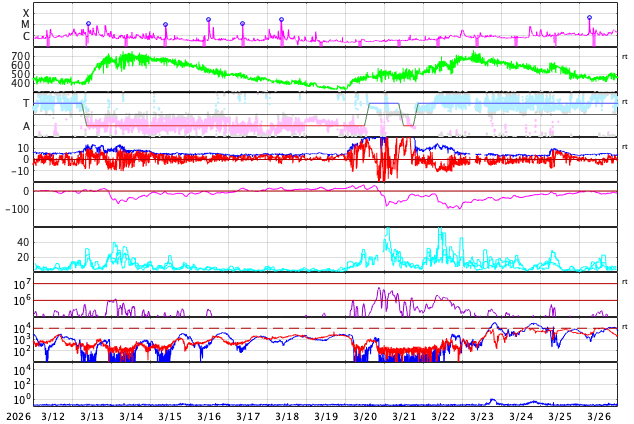Click the flare marker circle near 3/16
The height and width of the screenshot is (424, 634).
click(x=208, y=20)
